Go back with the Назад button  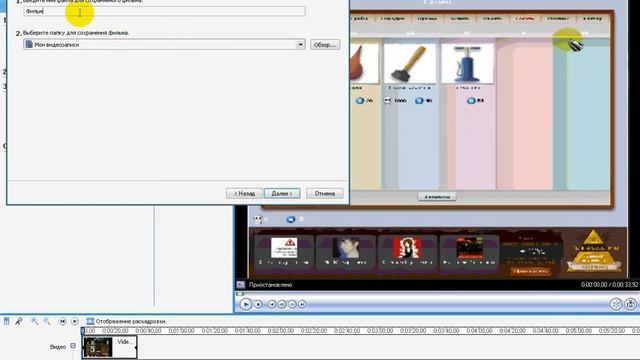coord(244,193)
